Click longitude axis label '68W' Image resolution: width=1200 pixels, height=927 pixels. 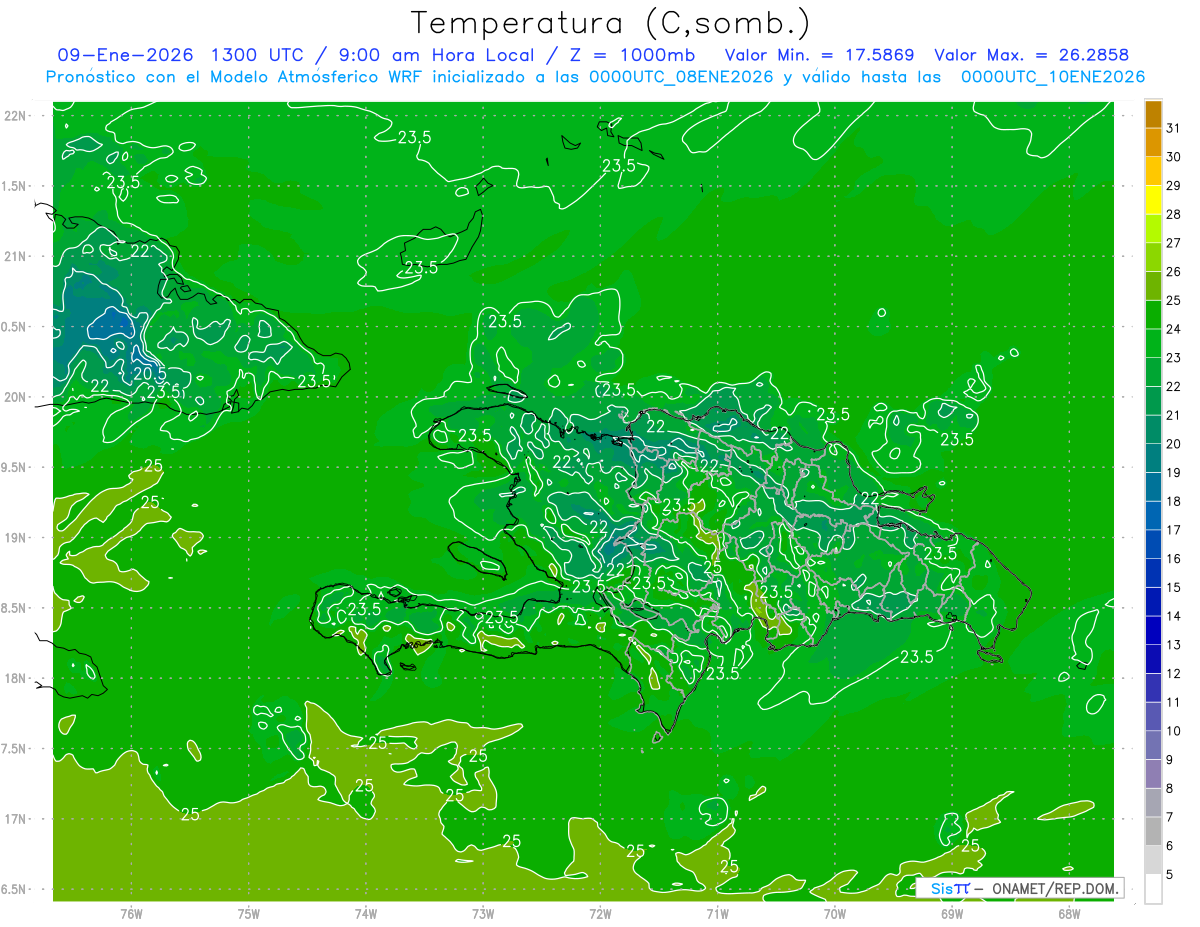click(x=1068, y=914)
